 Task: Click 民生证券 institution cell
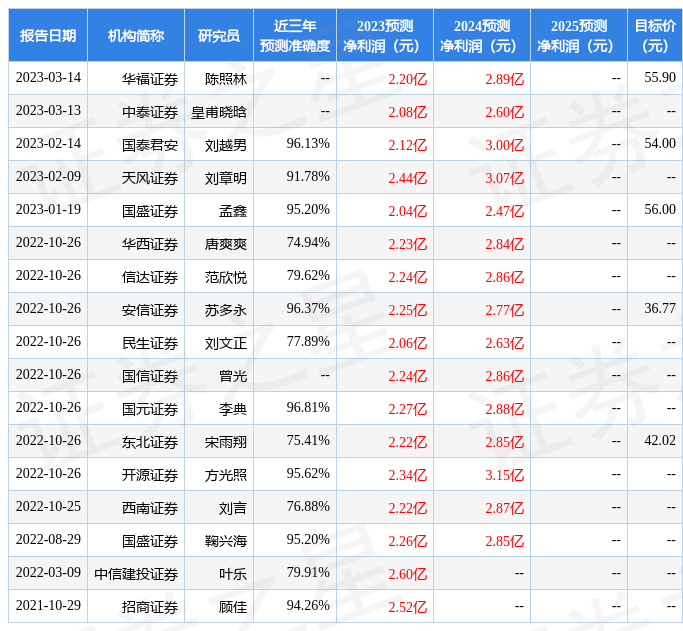tap(150, 344)
